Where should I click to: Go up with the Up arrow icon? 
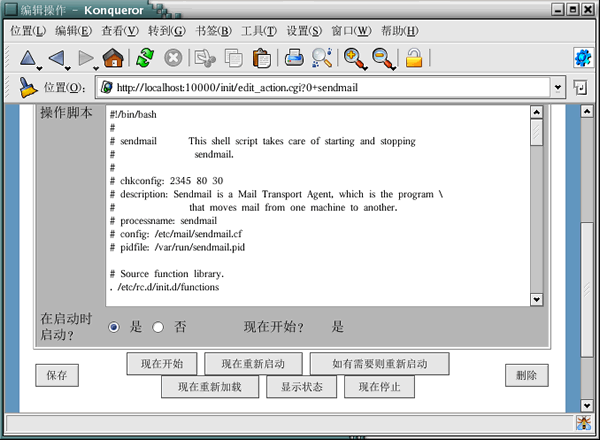28,58
